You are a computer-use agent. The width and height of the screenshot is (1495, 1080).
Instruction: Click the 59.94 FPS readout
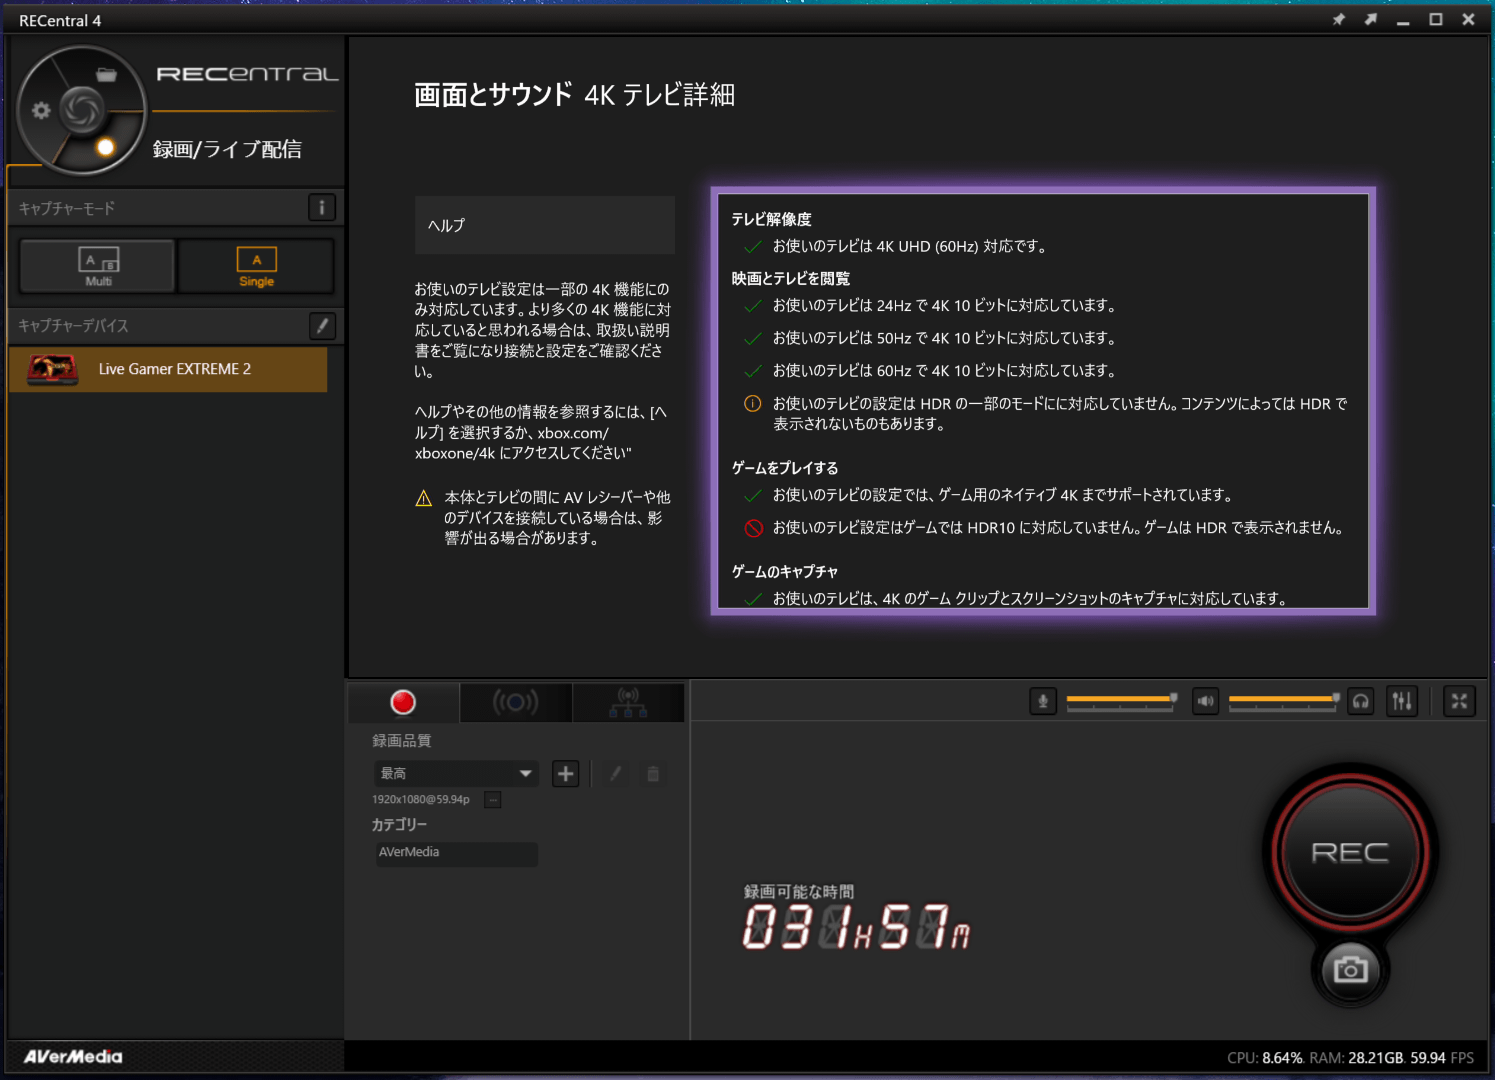point(1442,1058)
